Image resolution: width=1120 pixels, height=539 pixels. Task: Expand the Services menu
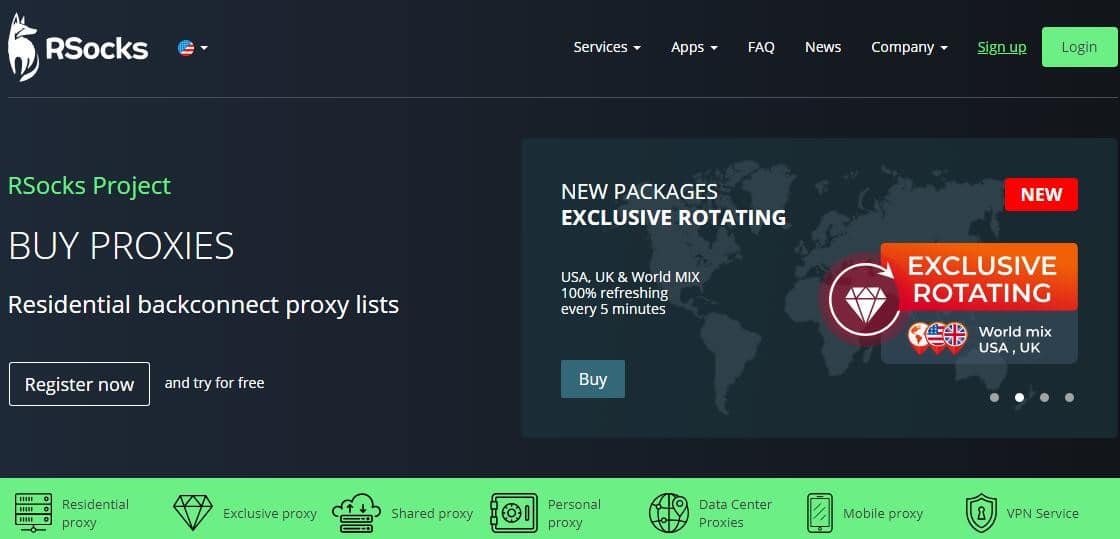click(x=607, y=47)
